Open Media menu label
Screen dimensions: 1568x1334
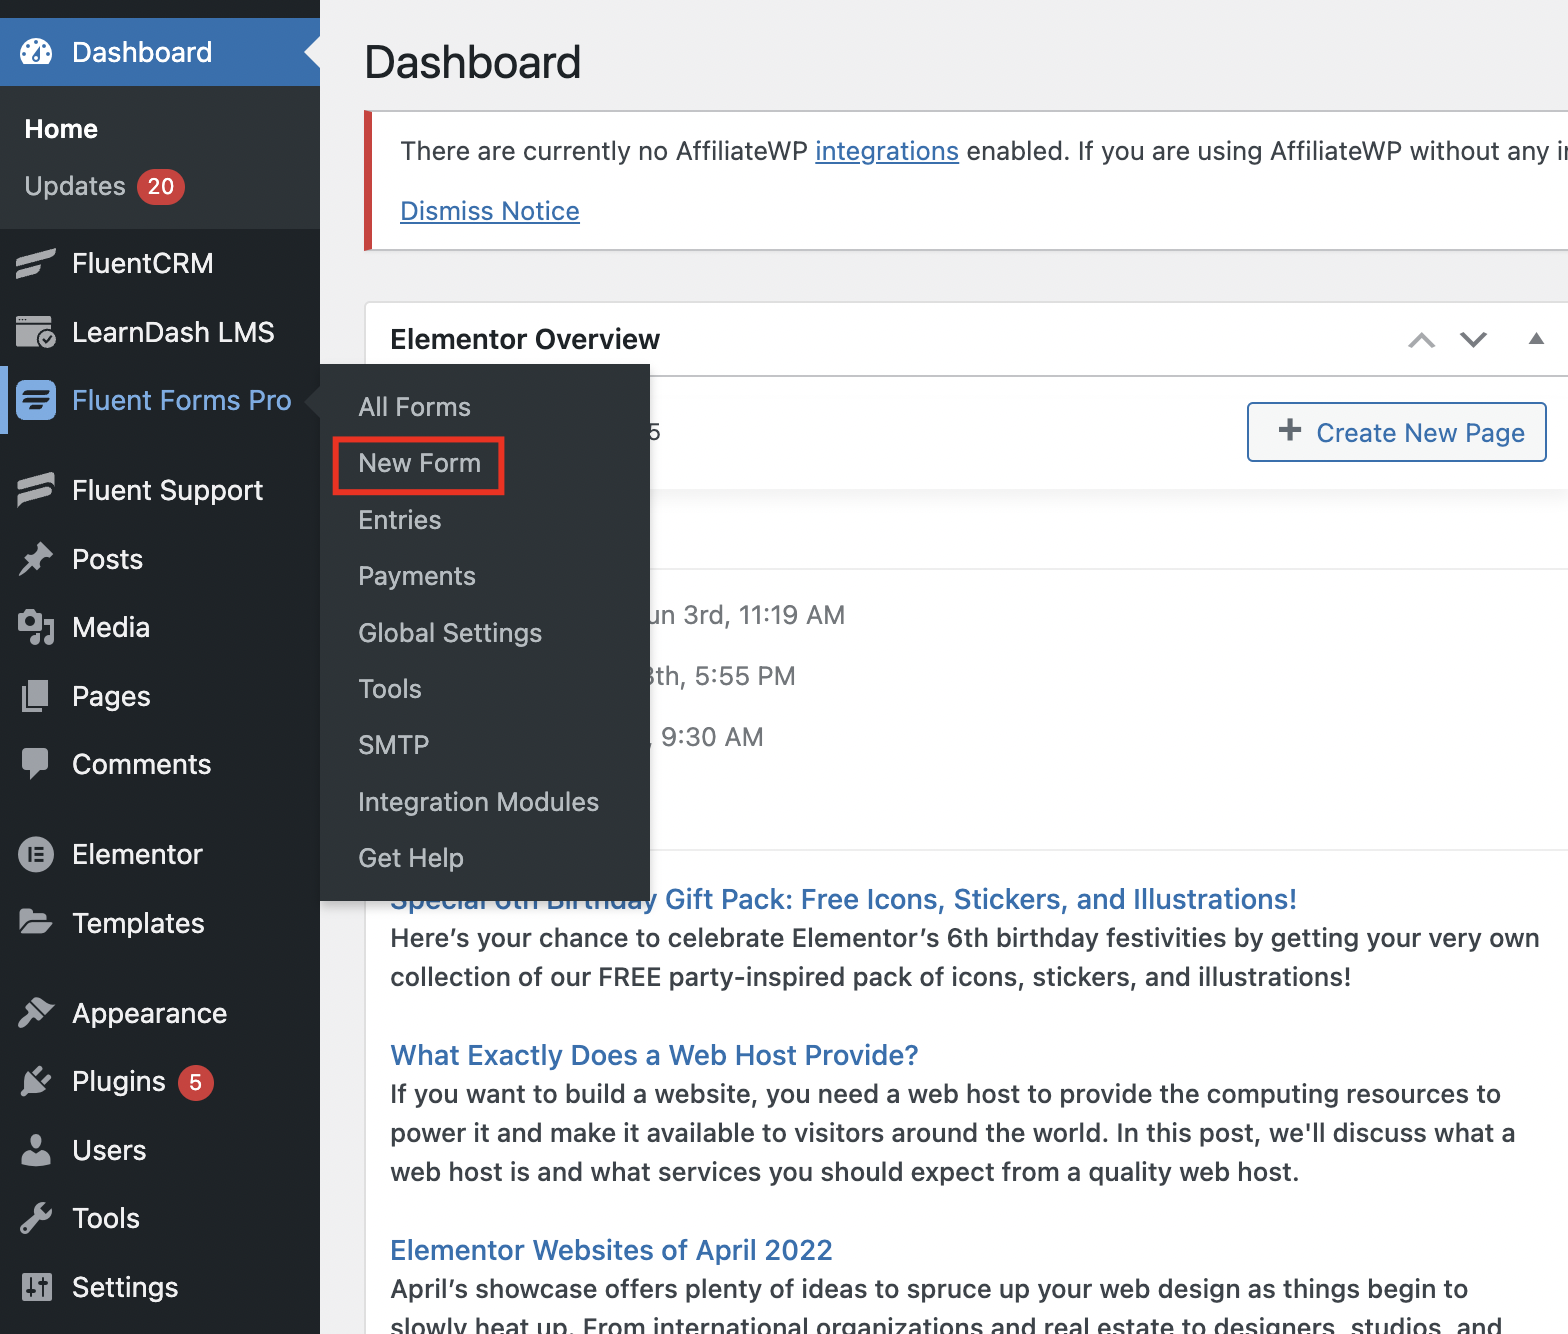[111, 627]
